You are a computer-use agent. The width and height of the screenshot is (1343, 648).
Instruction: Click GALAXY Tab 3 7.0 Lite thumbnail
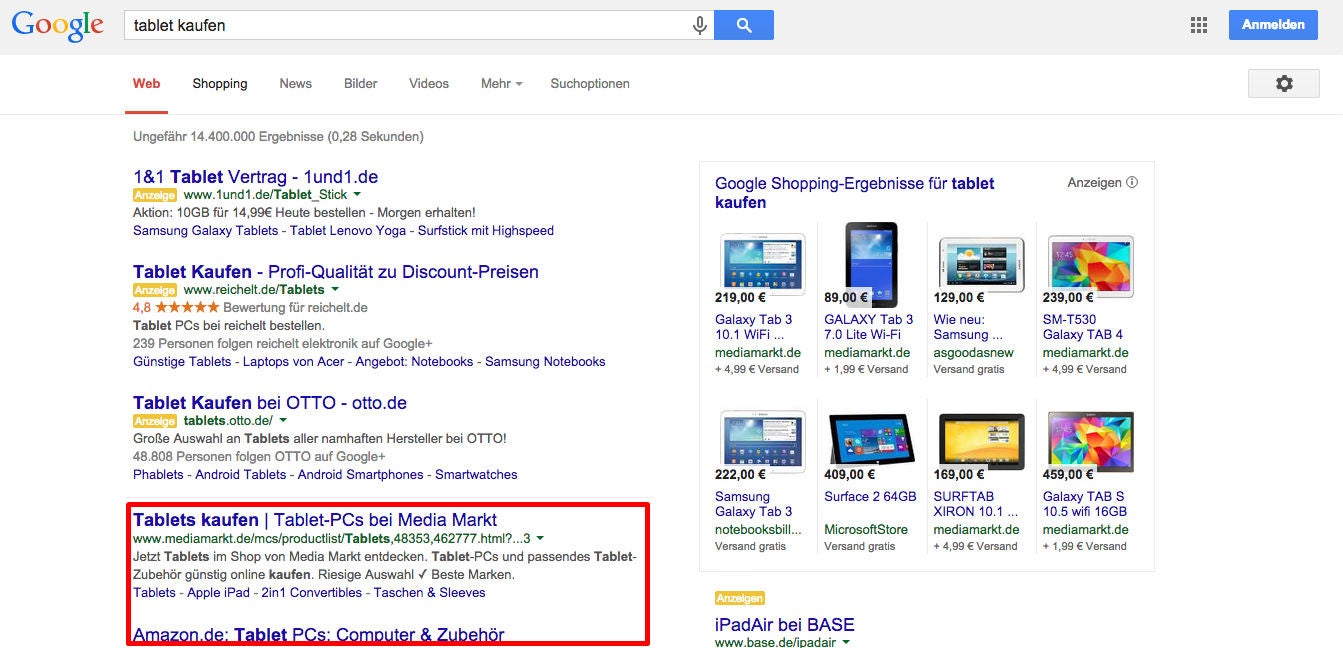871,264
